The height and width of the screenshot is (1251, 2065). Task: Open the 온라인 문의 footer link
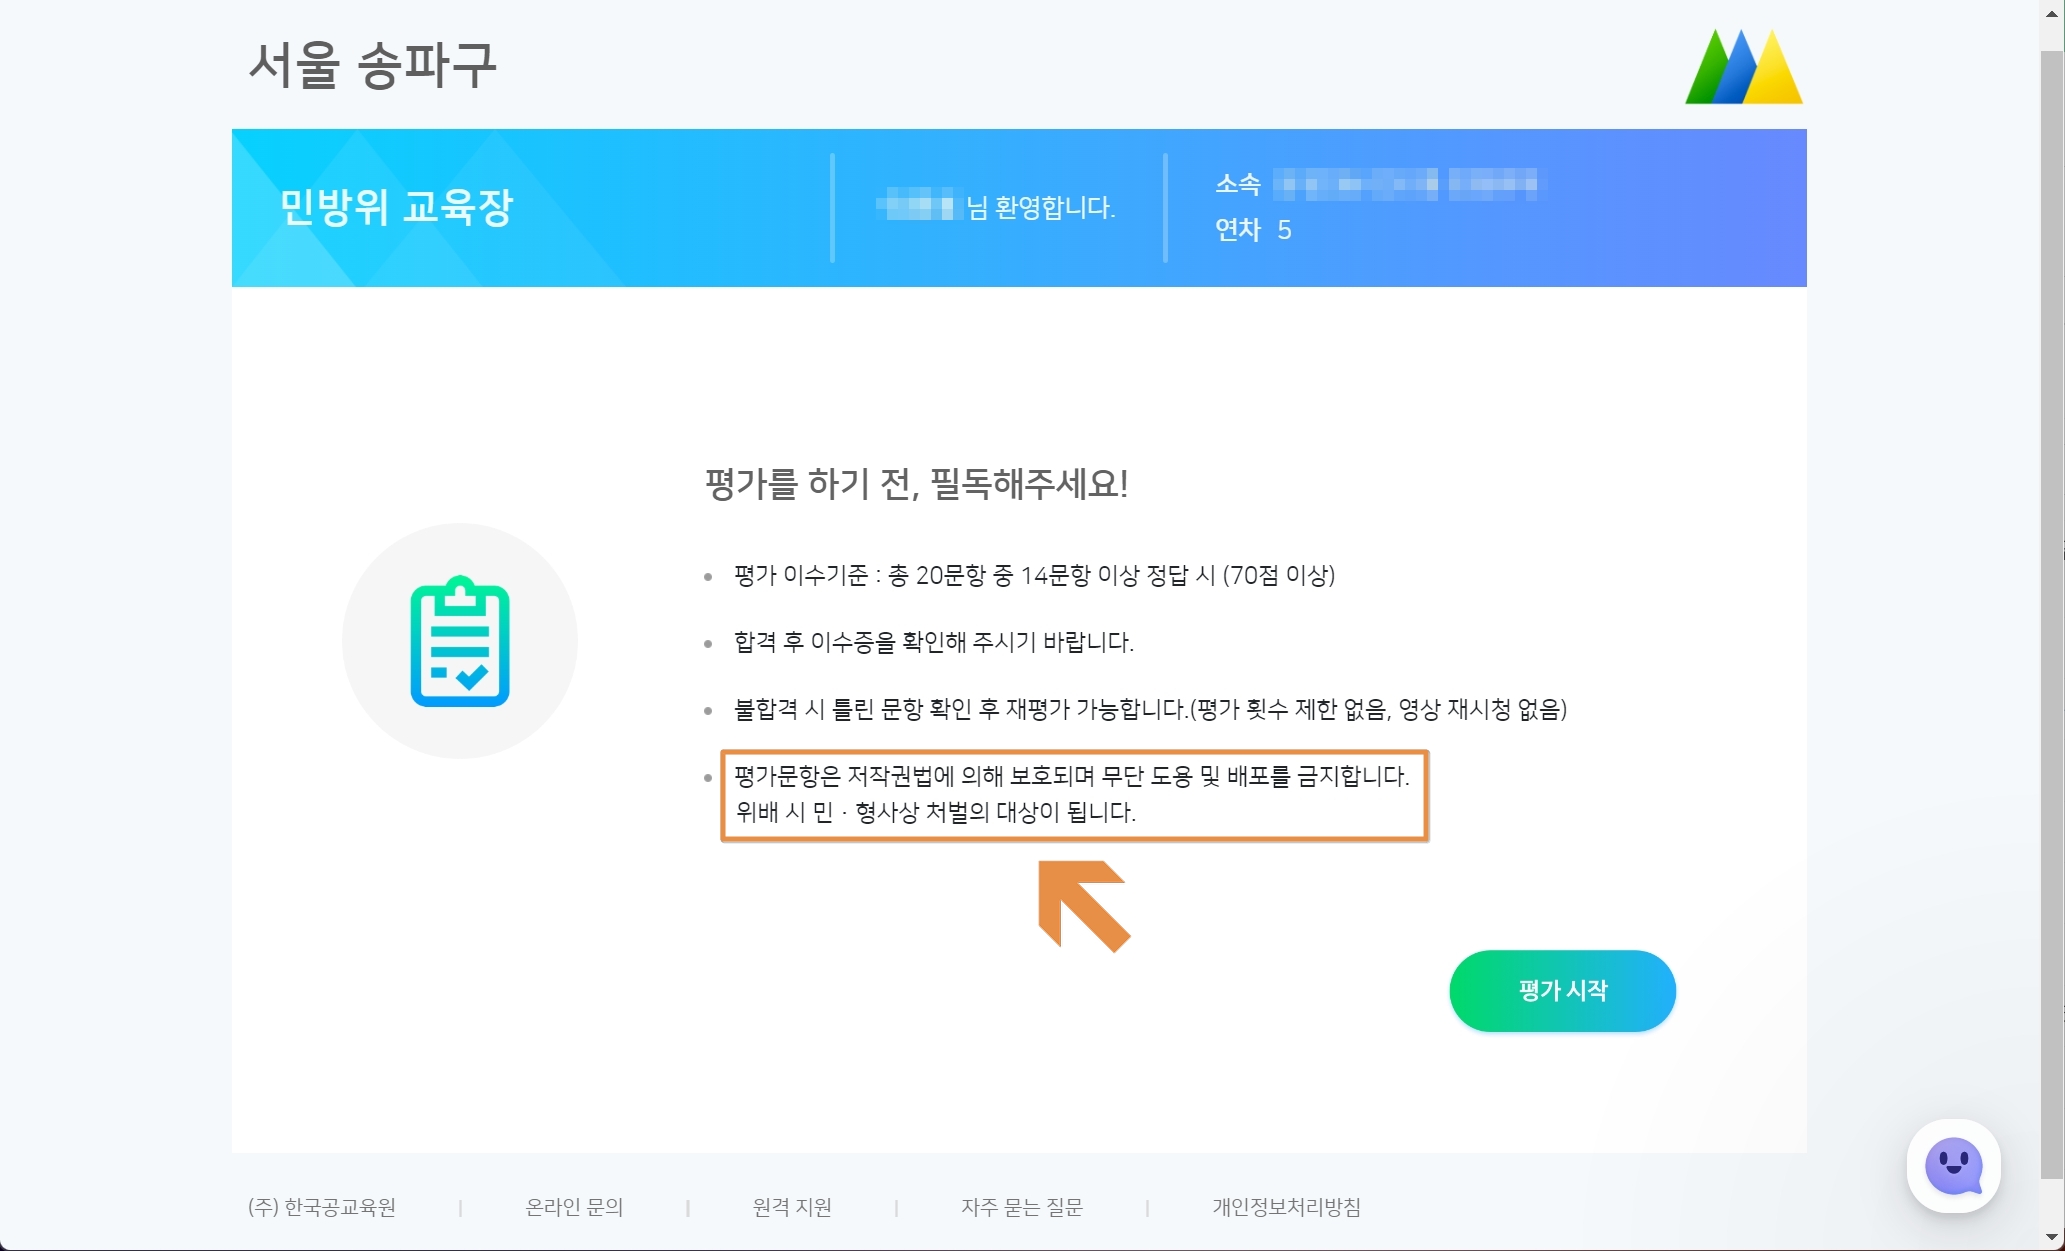574,1207
